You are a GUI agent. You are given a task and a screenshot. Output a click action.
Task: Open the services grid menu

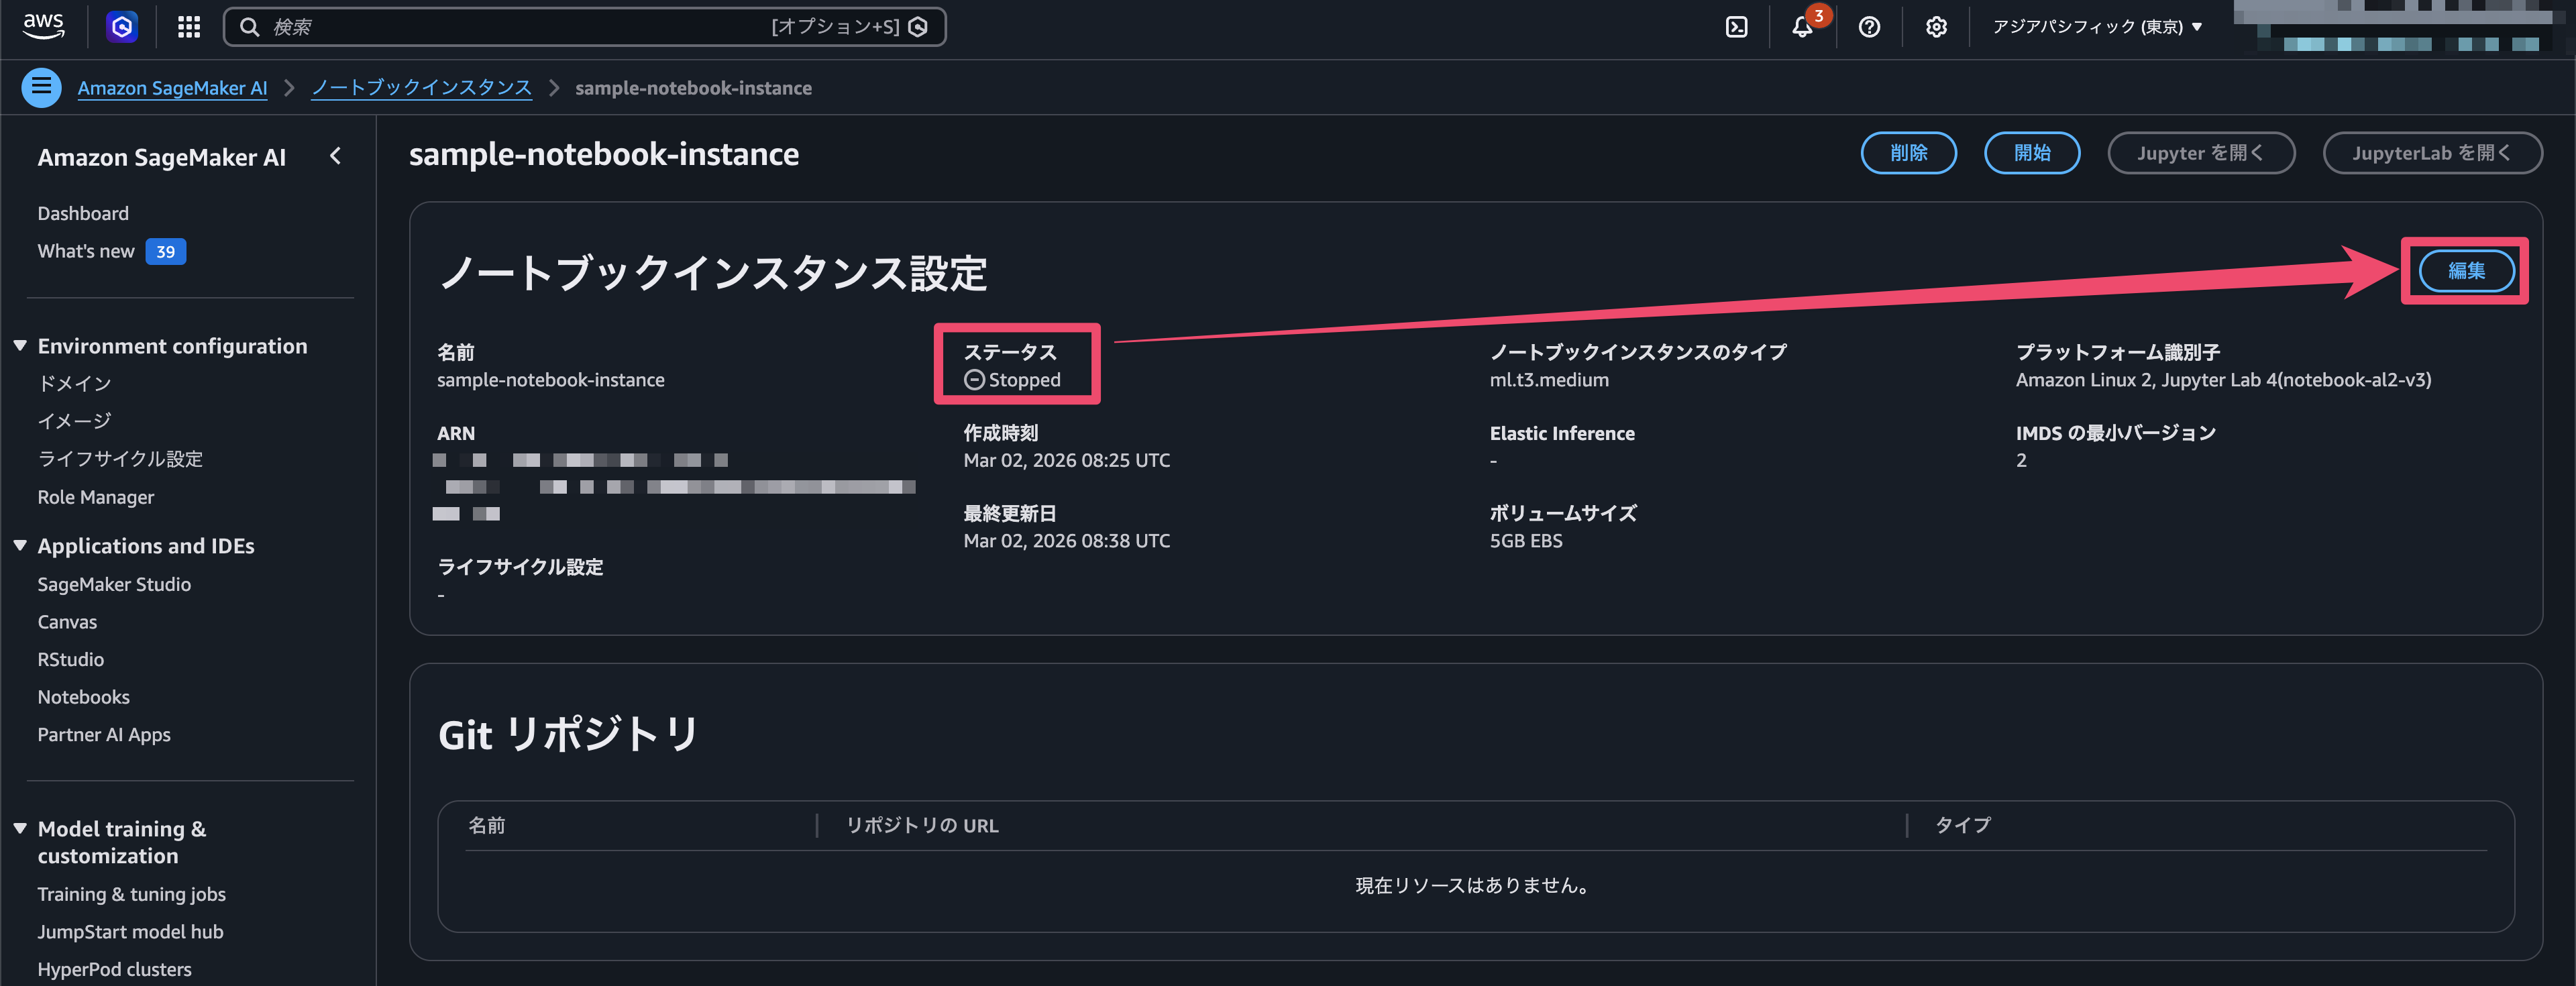tap(188, 27)
